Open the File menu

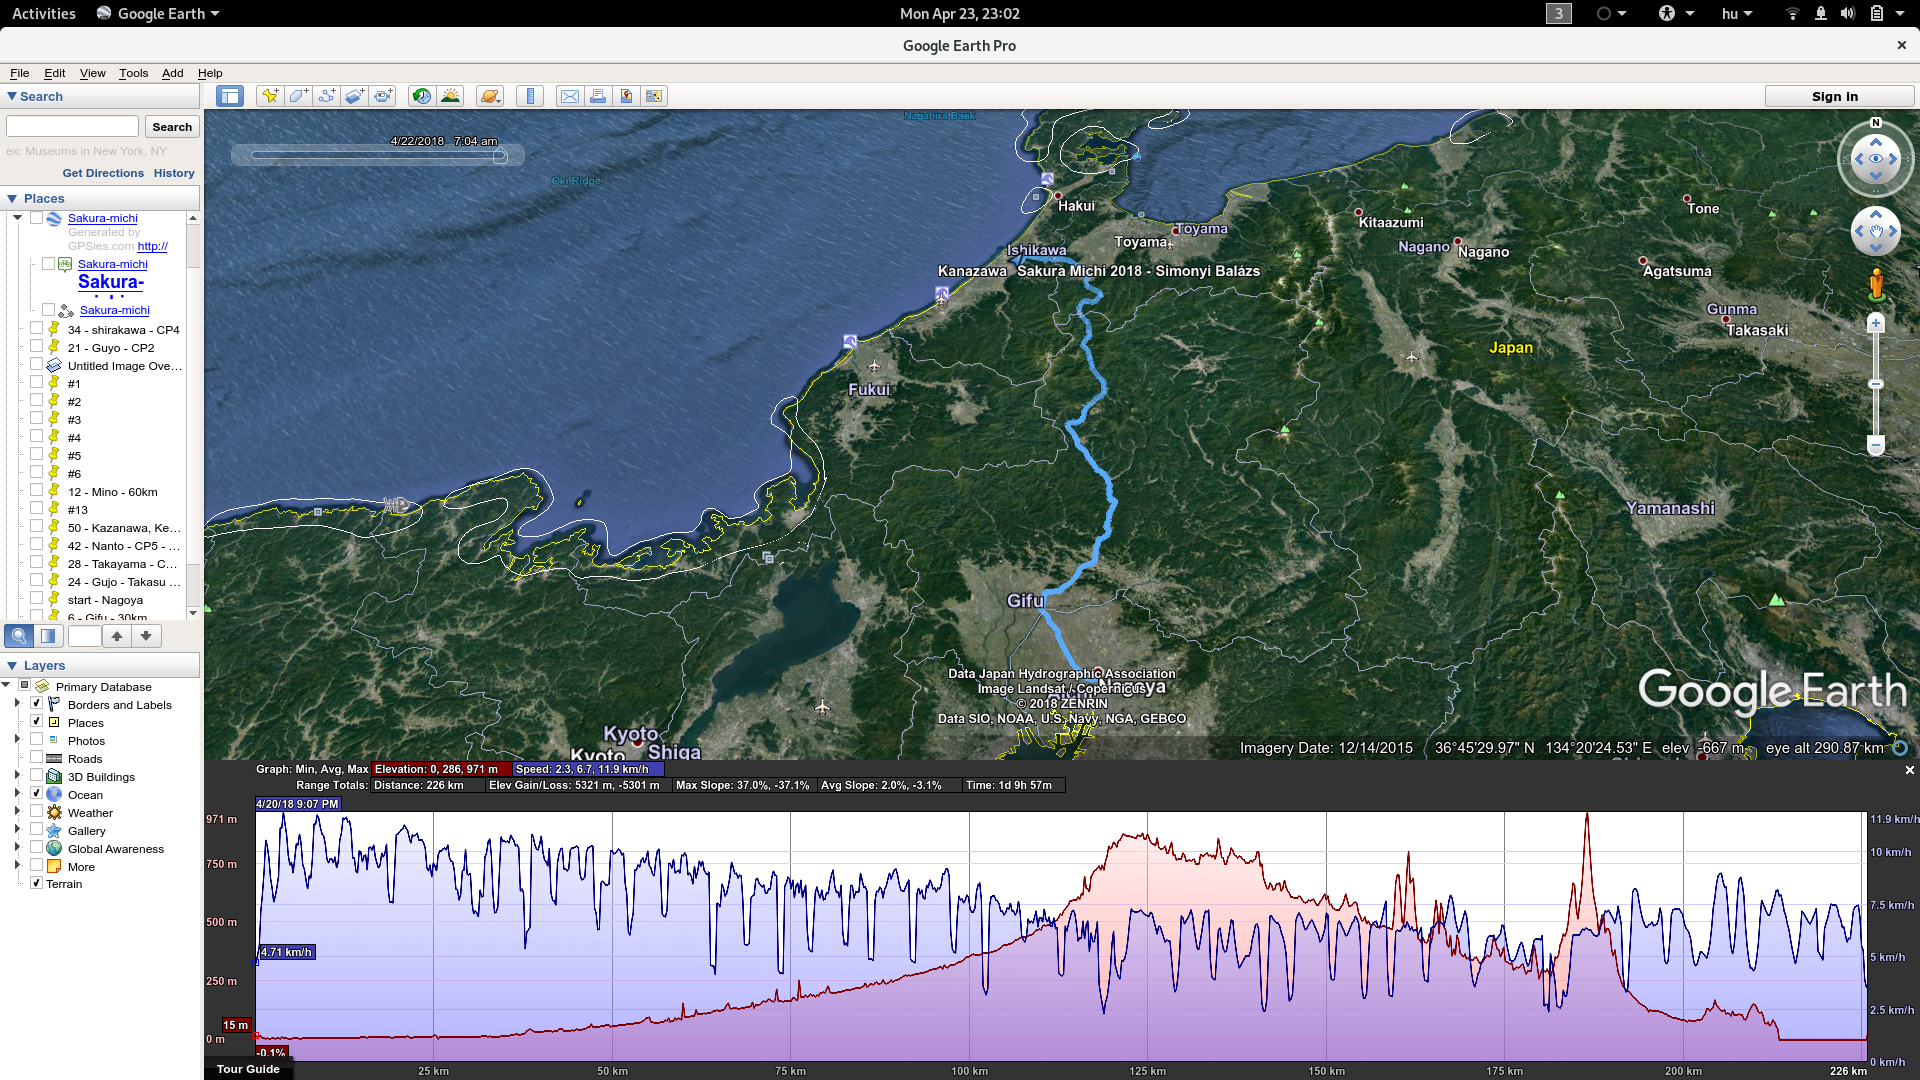tap(19, 73)
